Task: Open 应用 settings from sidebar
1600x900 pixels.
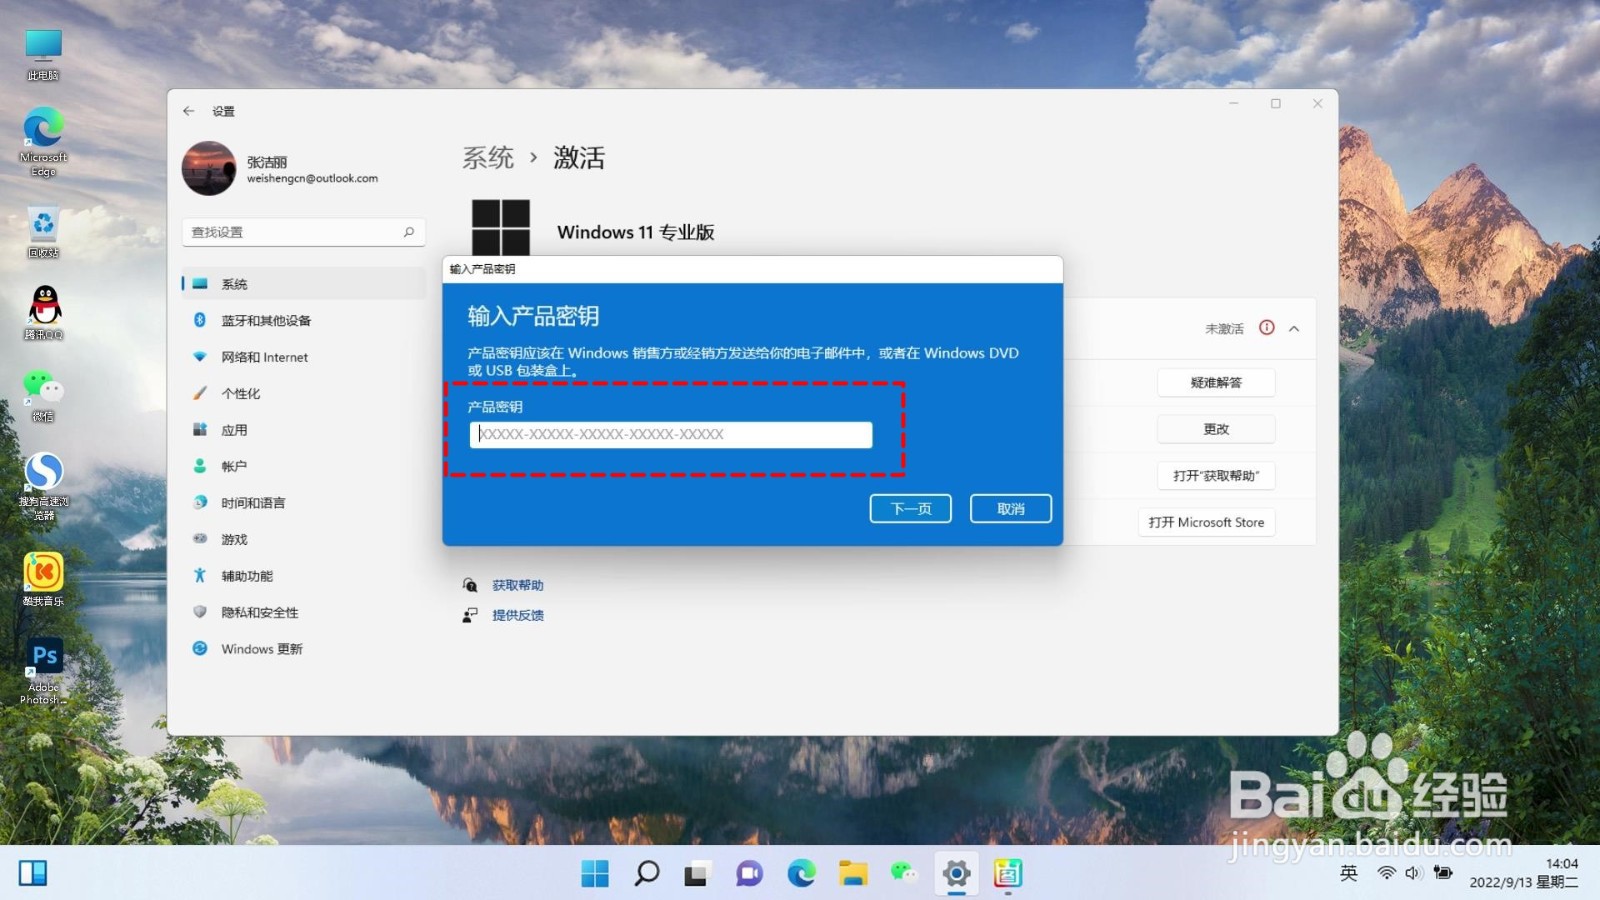Action: click(233, 429)
